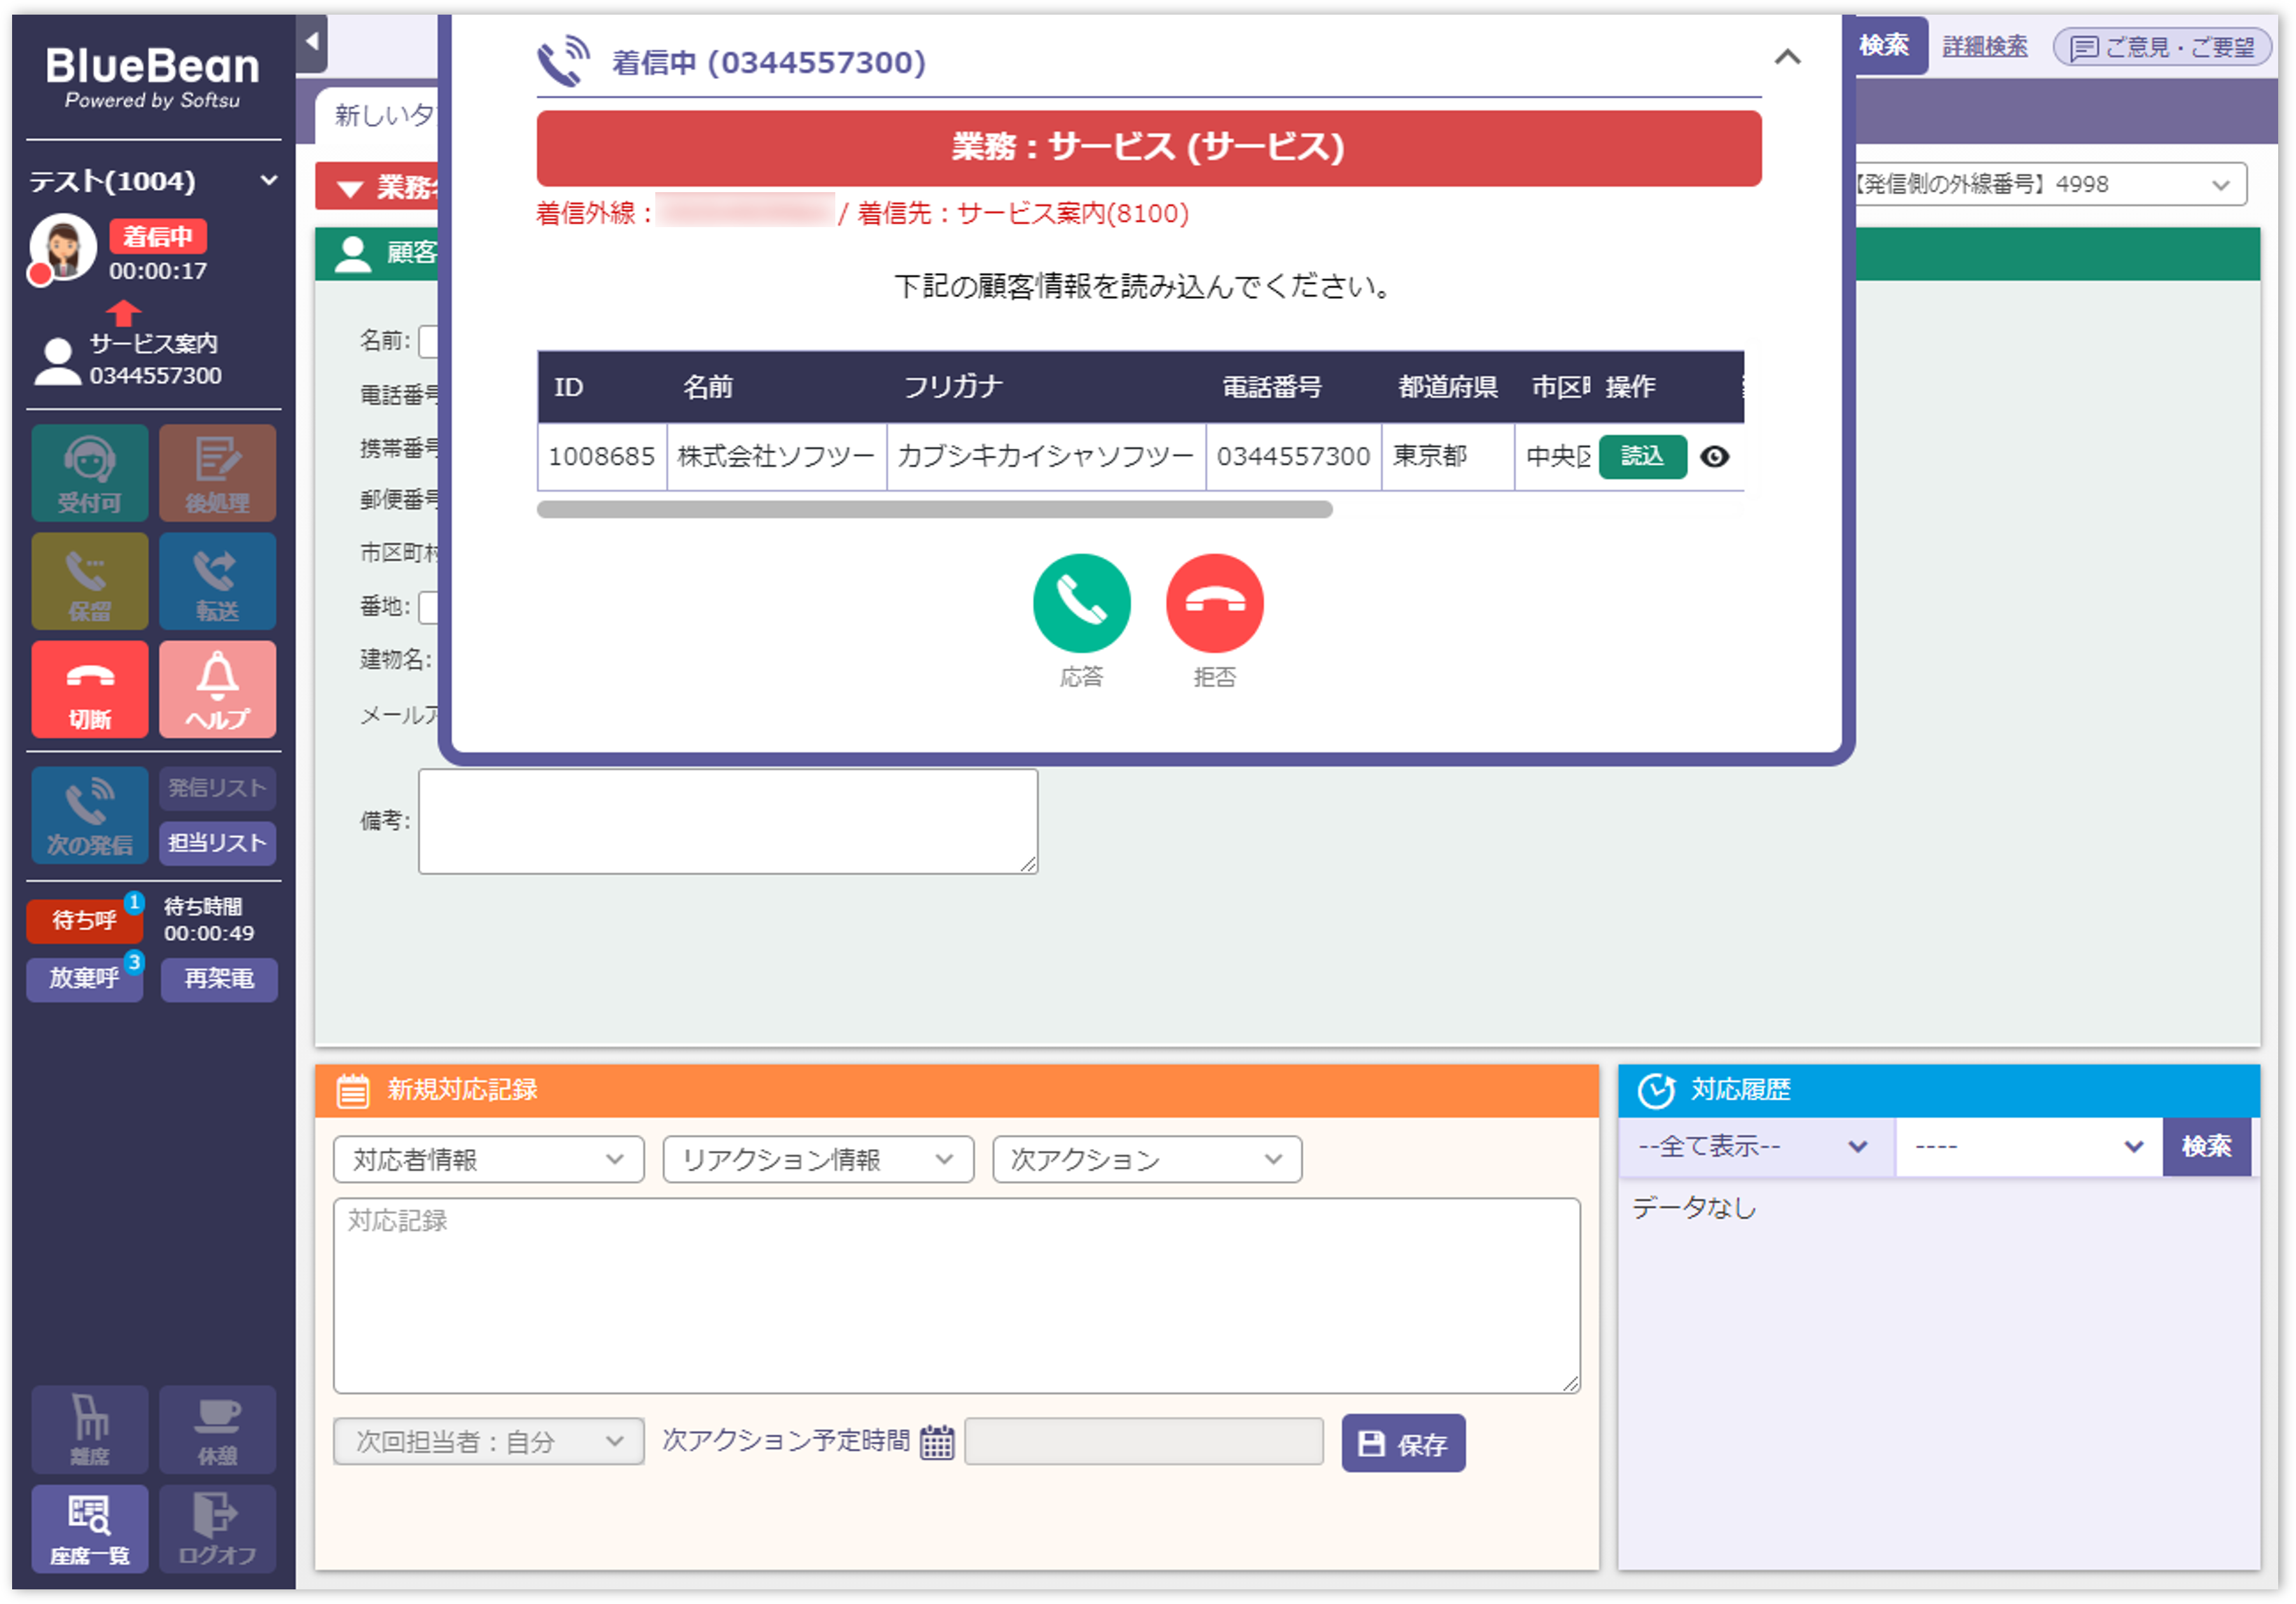
Task: Hang up using the 切断 icon
Action: click(89, 689)
